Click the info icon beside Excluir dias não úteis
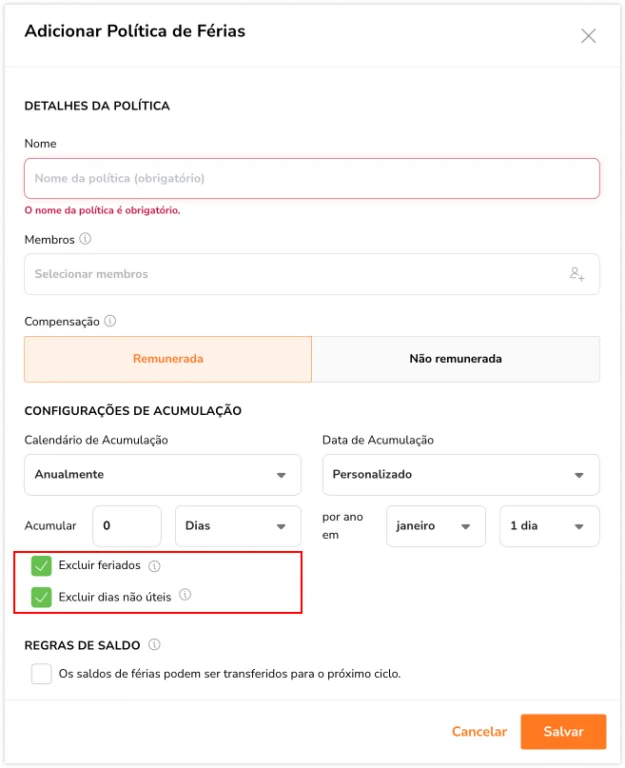 coord(185,595)
